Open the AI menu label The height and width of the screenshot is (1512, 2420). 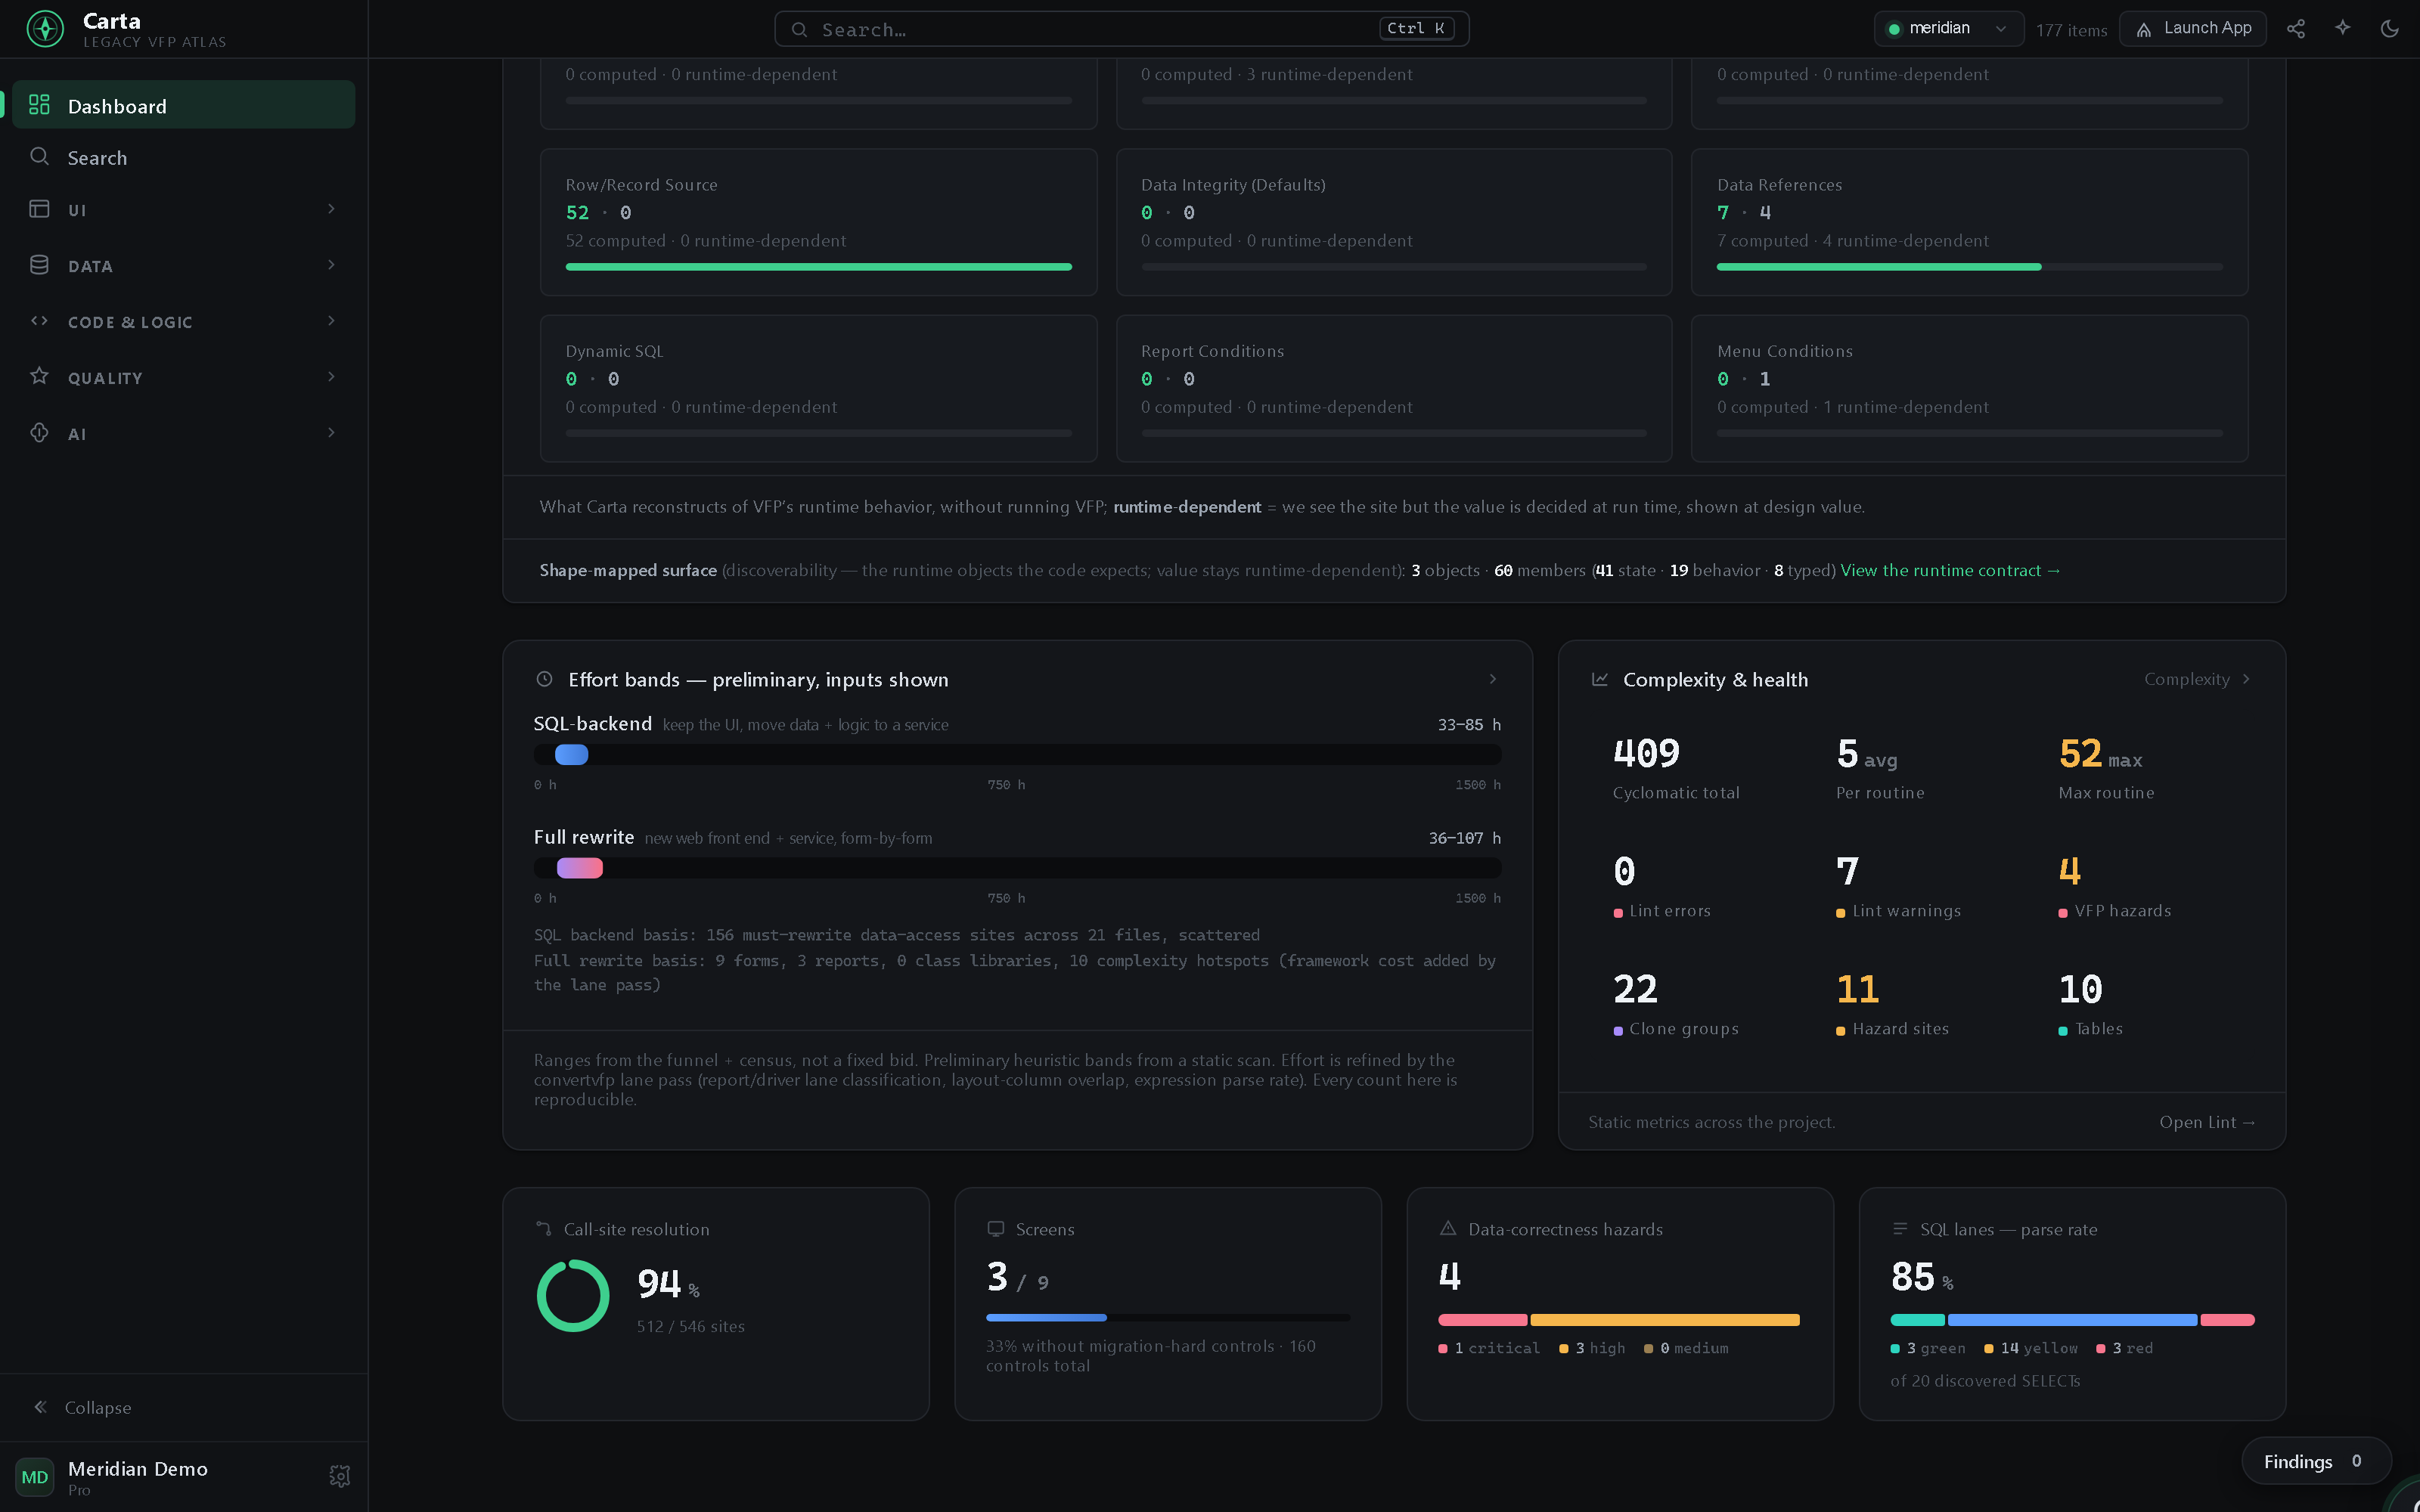[x=77, y=434]
